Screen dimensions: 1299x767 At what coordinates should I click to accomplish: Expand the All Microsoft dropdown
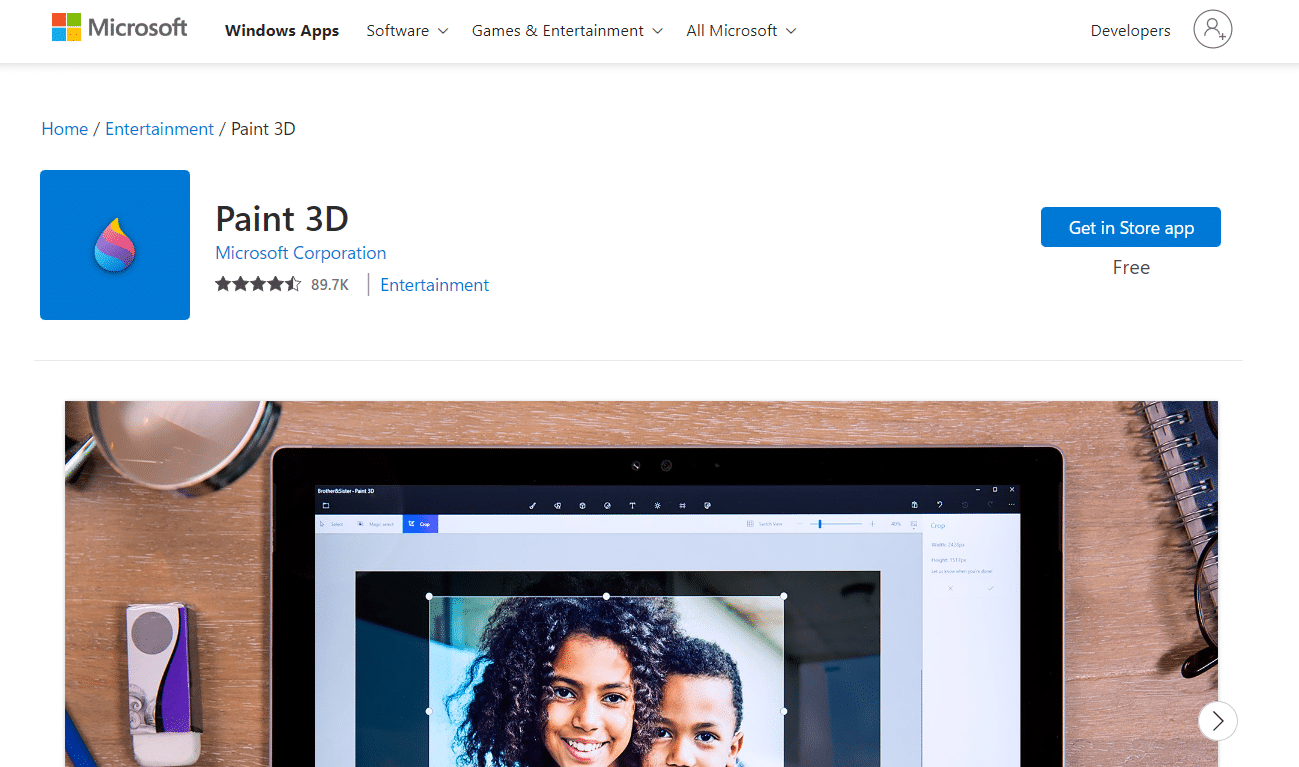741,31
